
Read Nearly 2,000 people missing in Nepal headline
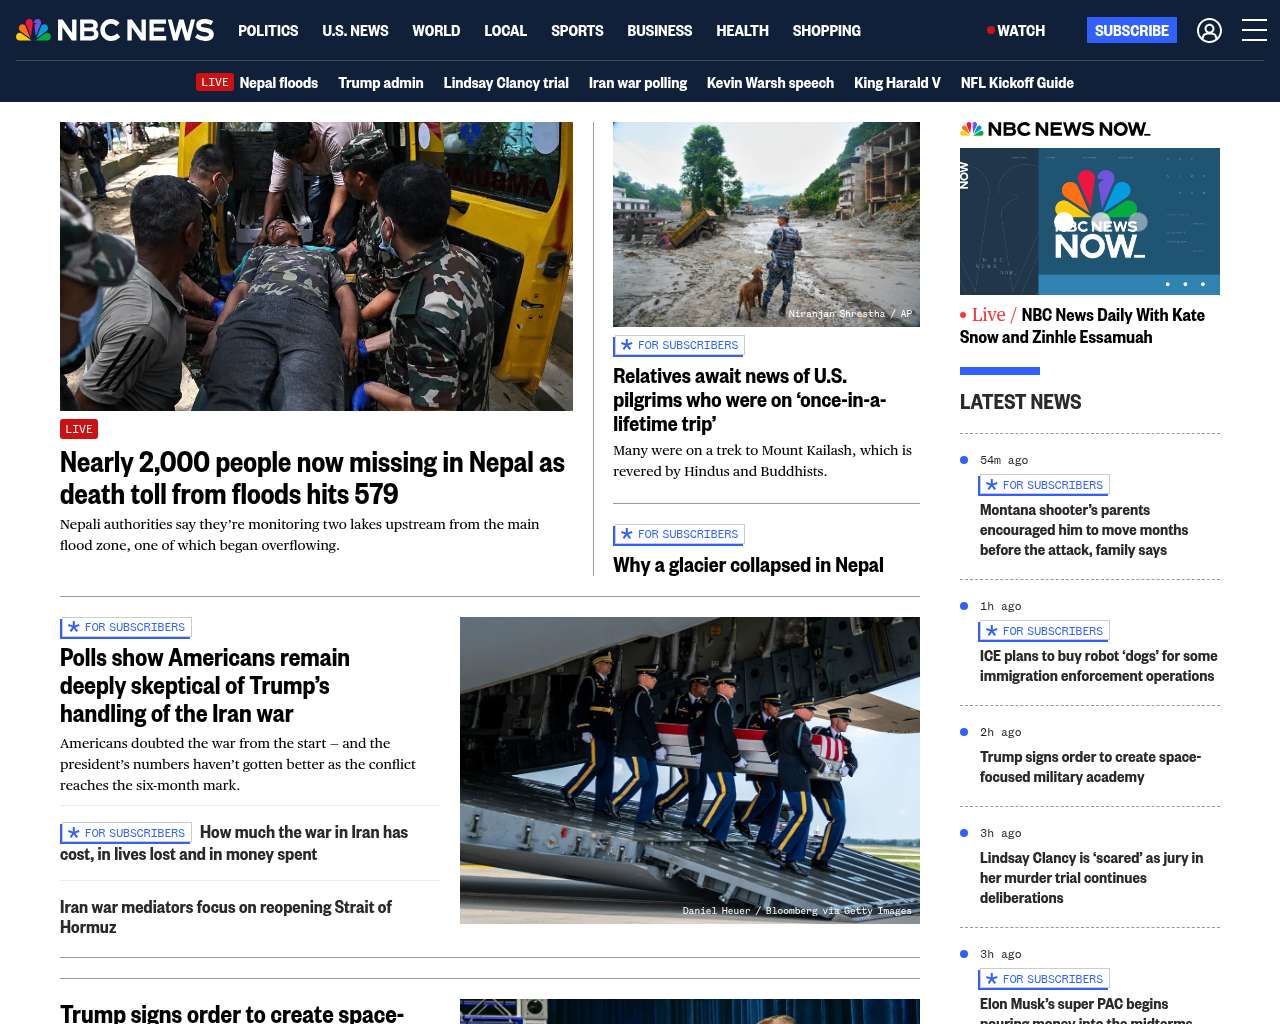[x=312, y=478]
